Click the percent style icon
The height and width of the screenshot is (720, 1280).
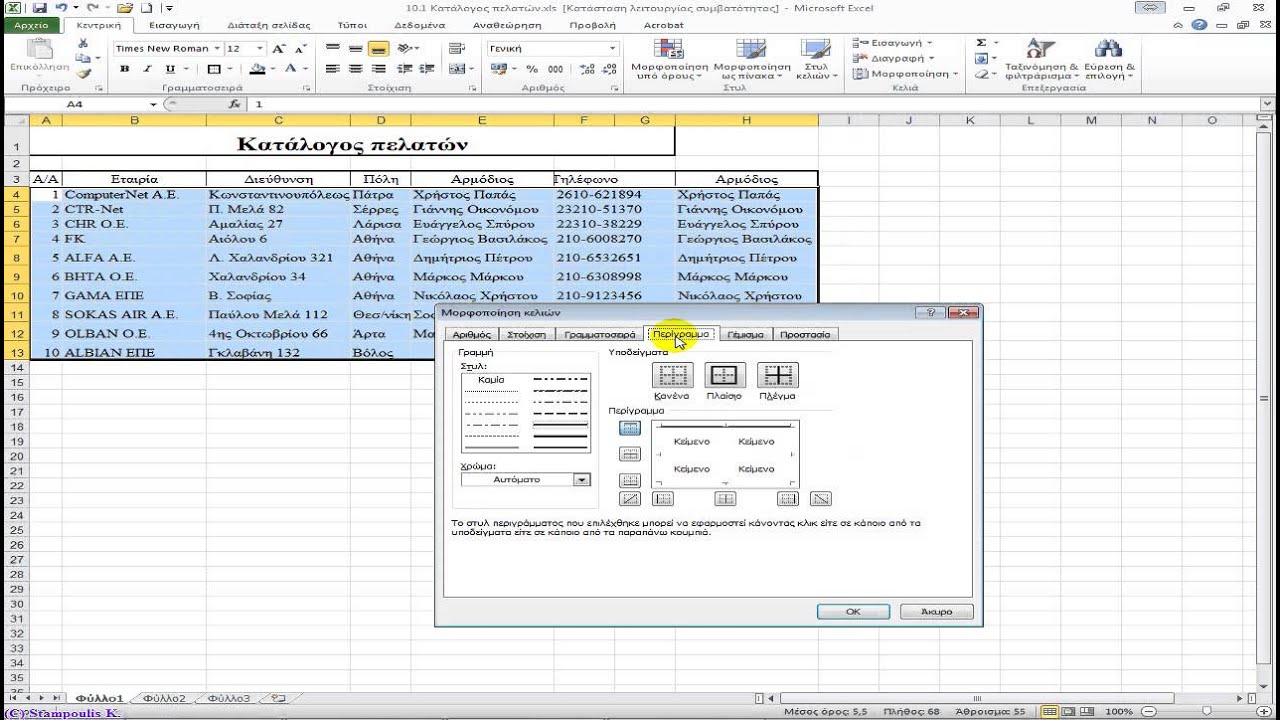[532, 69]
